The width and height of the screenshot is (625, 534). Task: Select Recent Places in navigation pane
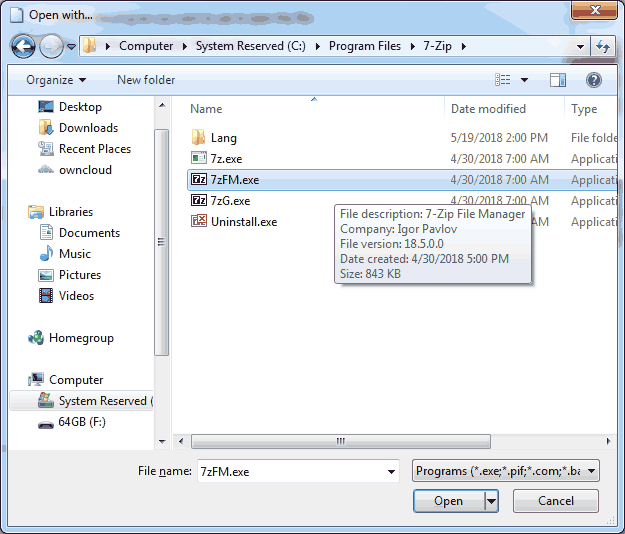(x=95, y=149)
